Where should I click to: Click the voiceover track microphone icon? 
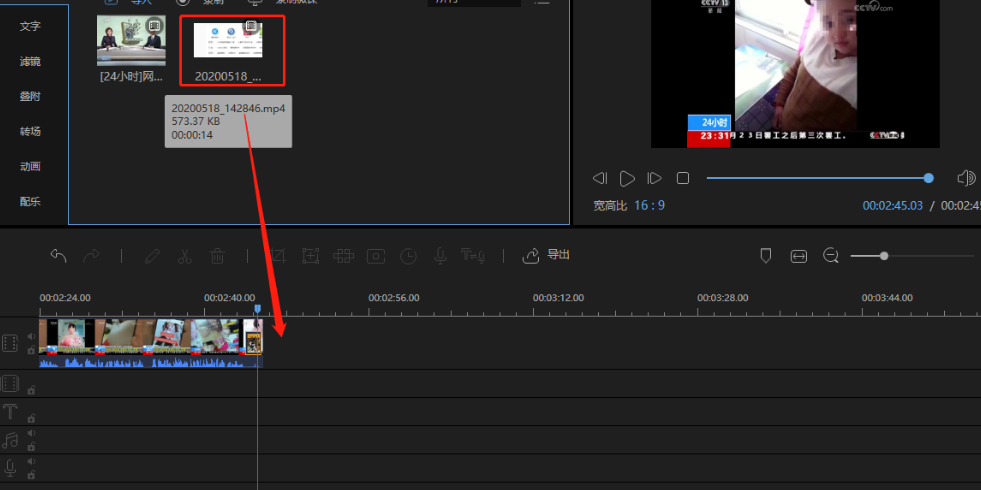coord(11,468)
